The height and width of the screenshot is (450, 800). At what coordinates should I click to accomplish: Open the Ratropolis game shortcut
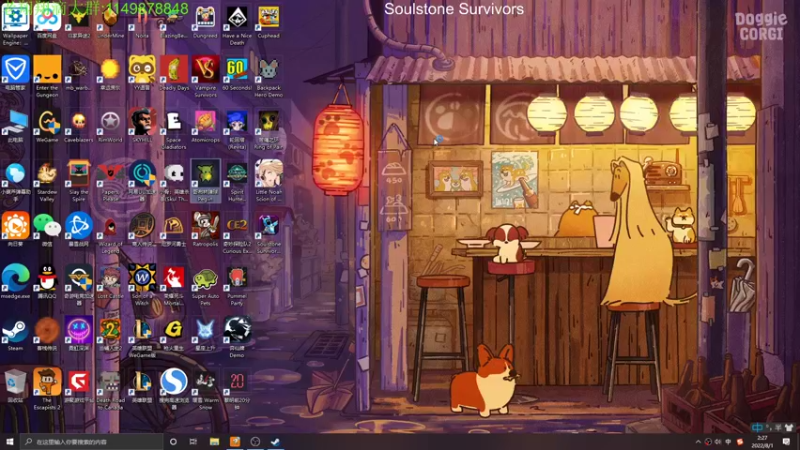coord(205,230)
